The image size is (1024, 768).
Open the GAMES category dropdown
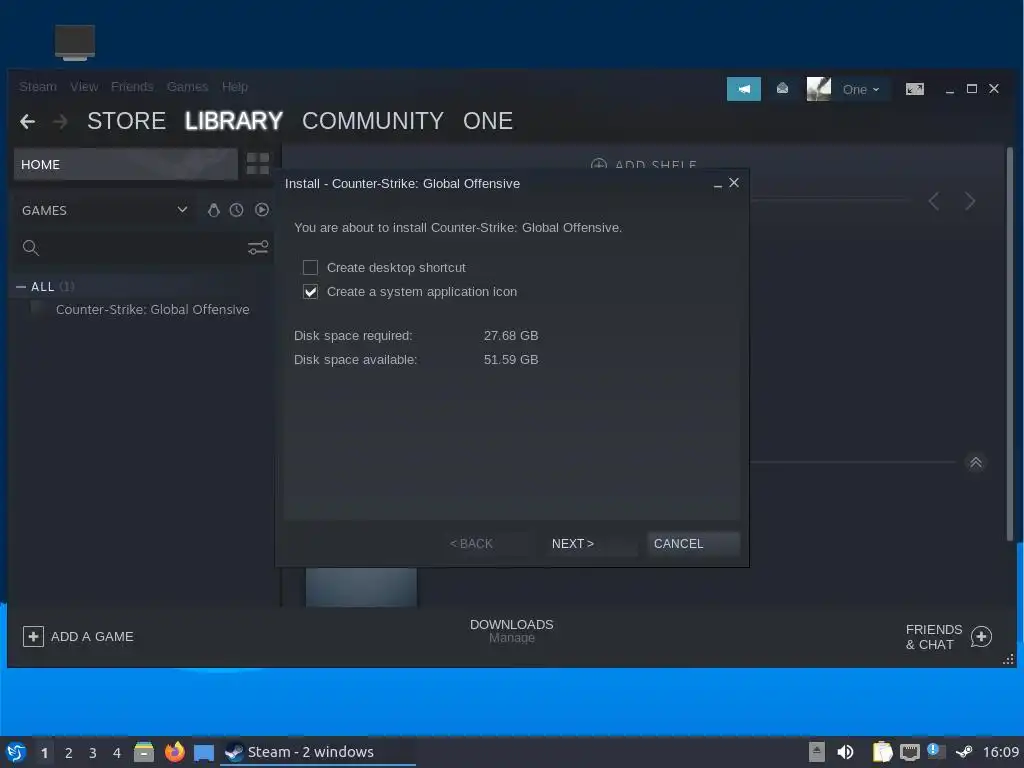tap(104, 210)
